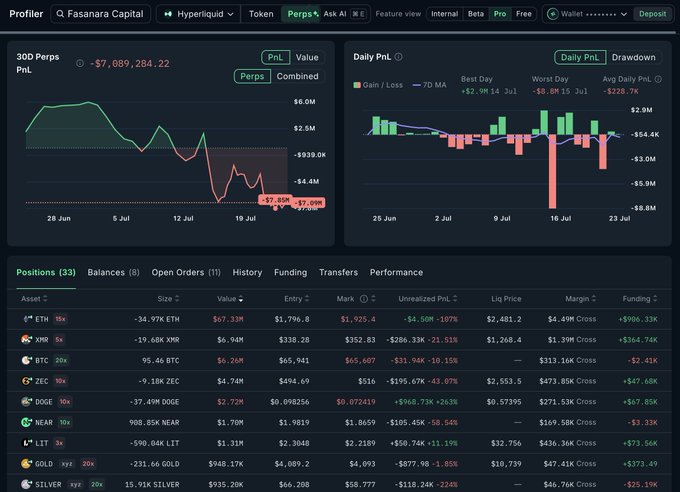Click the -$7,089,284.22 PnL total
The height and width of the screenshot is (492, 680).
pos(130,64)
